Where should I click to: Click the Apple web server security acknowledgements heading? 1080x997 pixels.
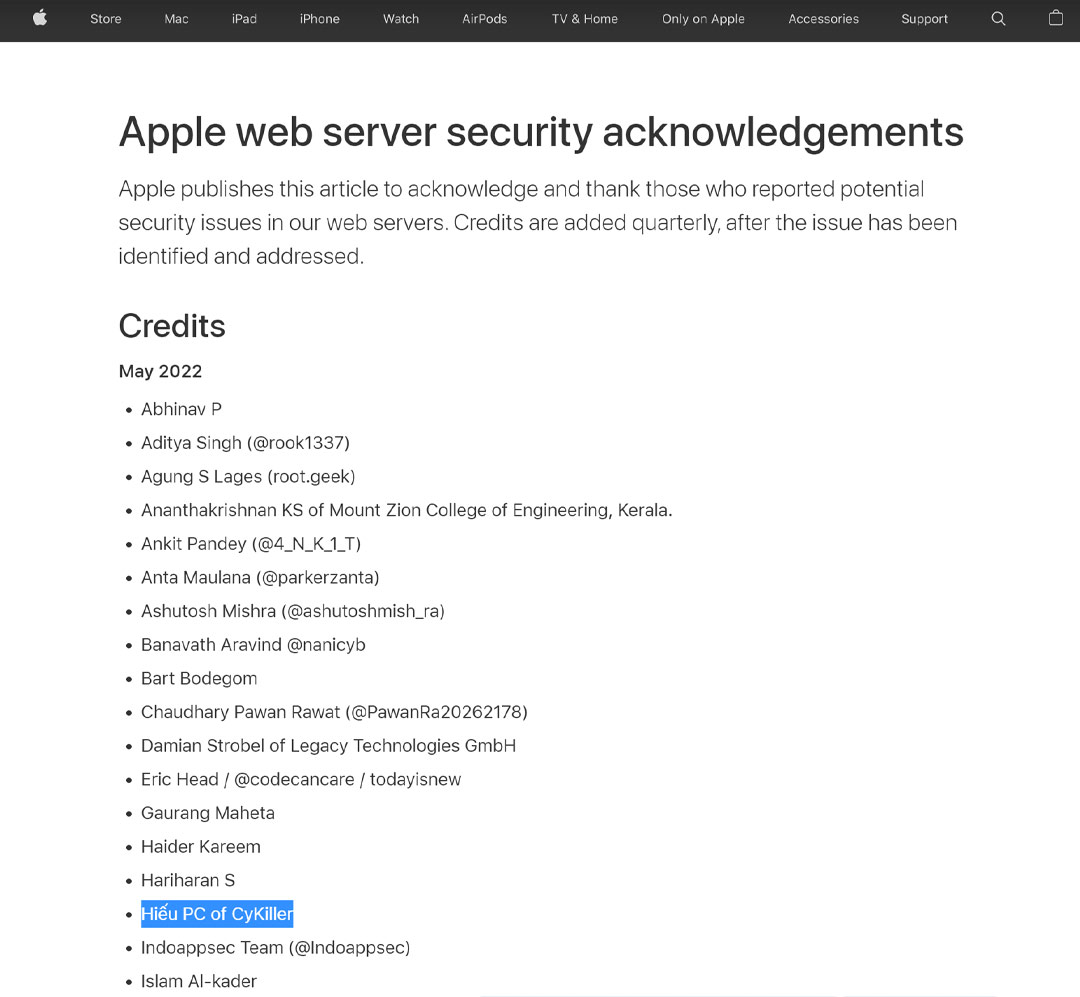coord(541,131)
